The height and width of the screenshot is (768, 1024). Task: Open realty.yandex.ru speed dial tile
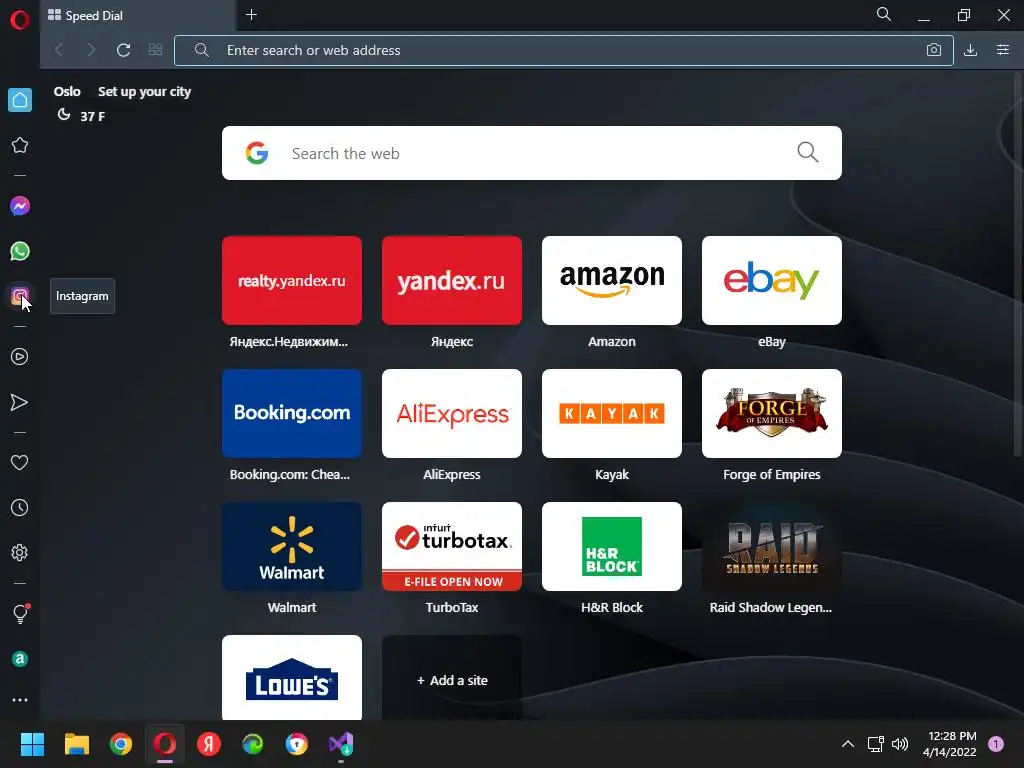click(x=292, y=280)
